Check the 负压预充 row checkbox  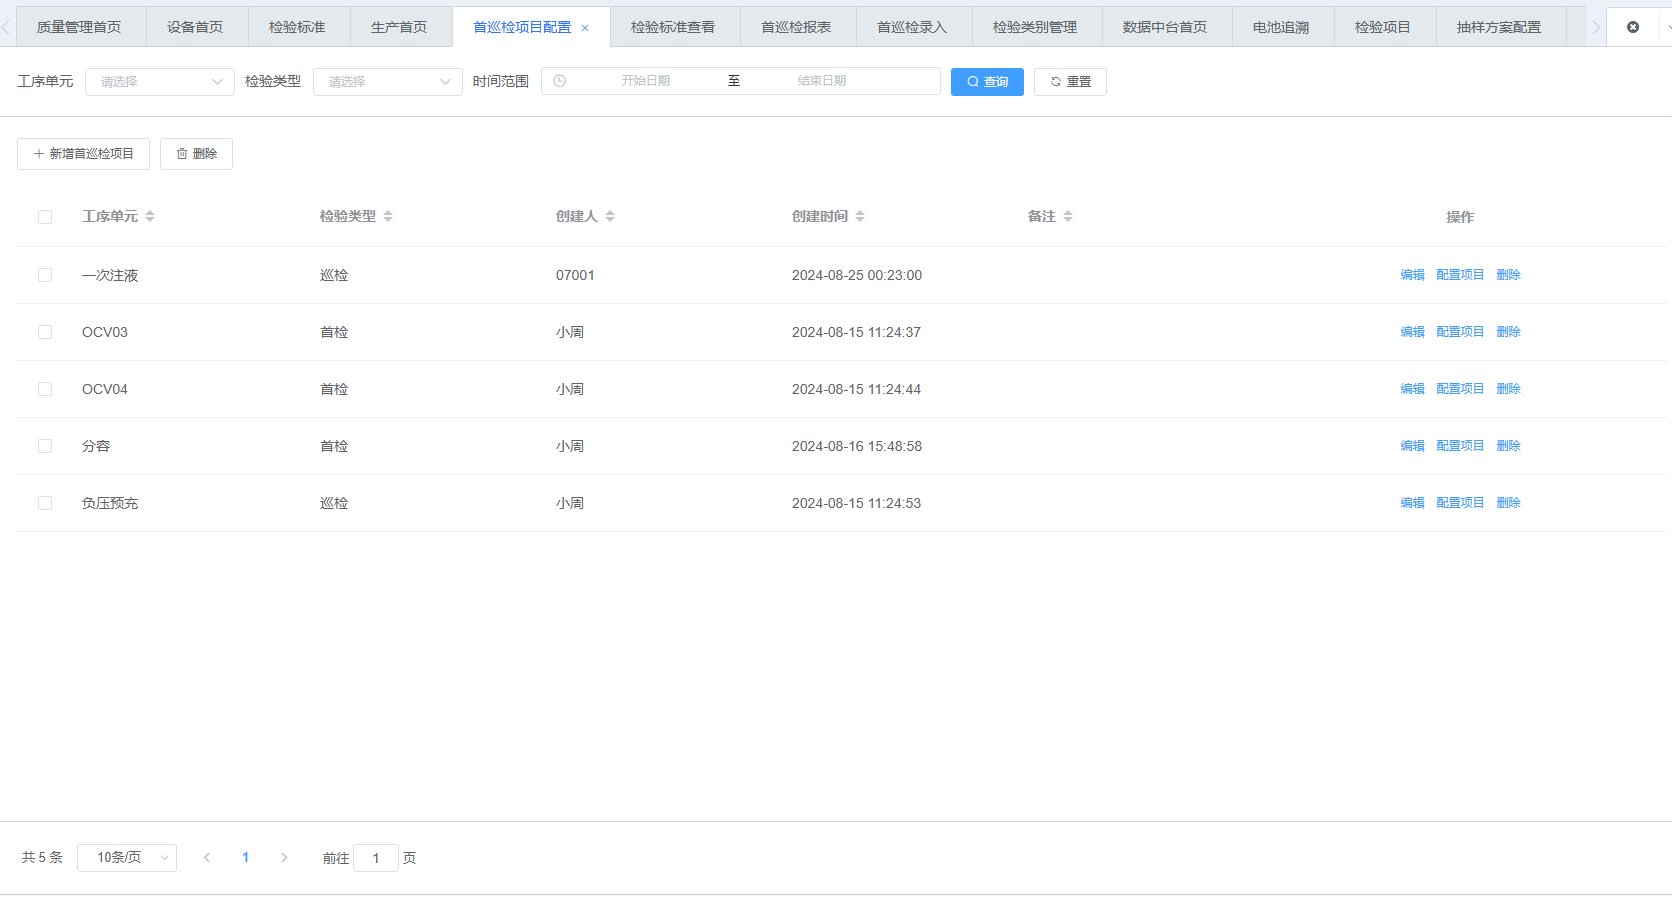(45, 503)
